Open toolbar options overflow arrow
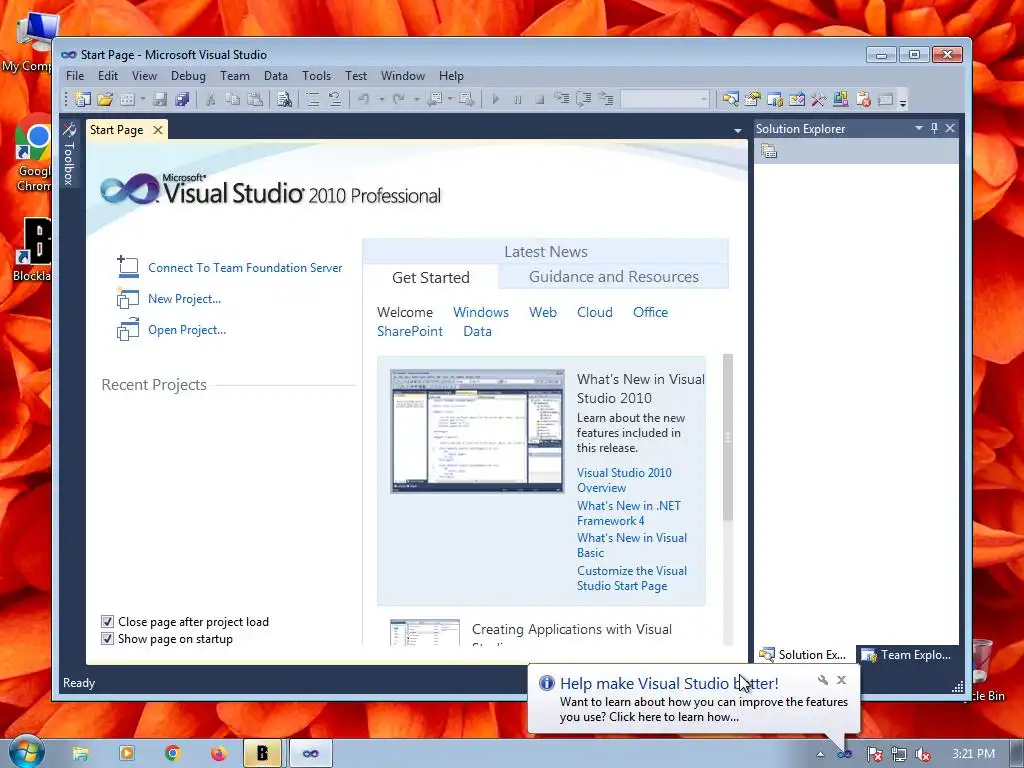Screen dimensions: 1024x768 pyautogui.click(x=903, y=101)
